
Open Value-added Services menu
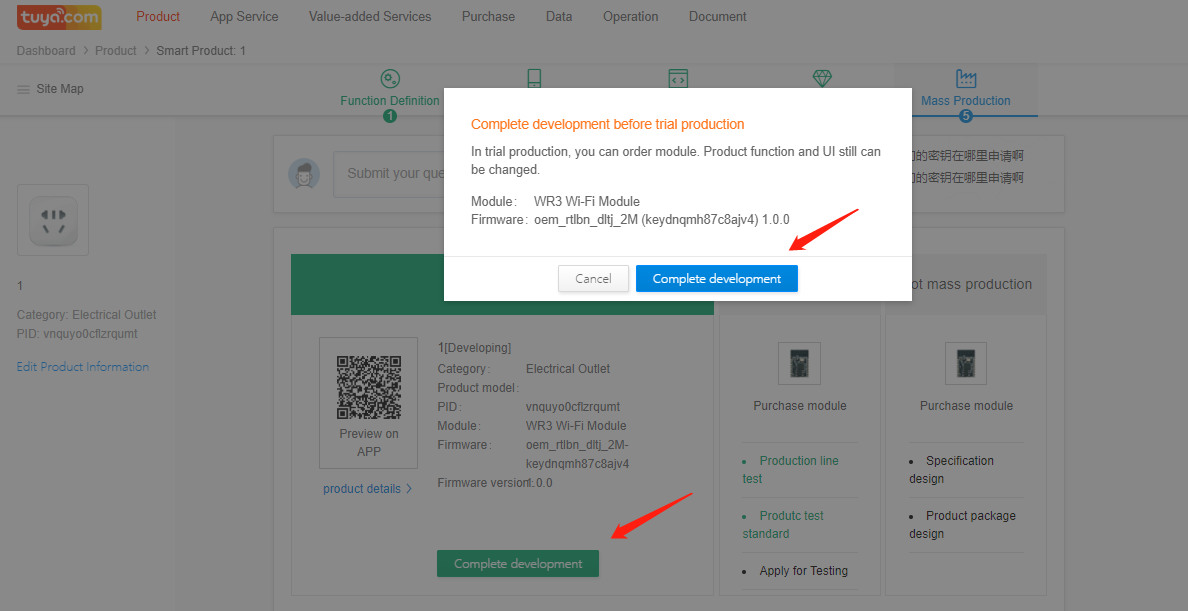point(370,17)
